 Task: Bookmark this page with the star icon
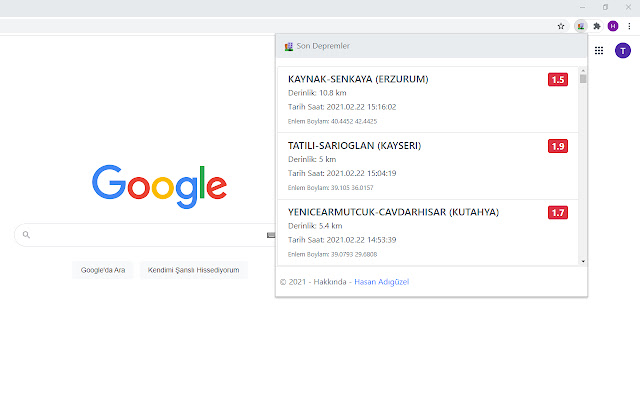click(x=561, y=26)
